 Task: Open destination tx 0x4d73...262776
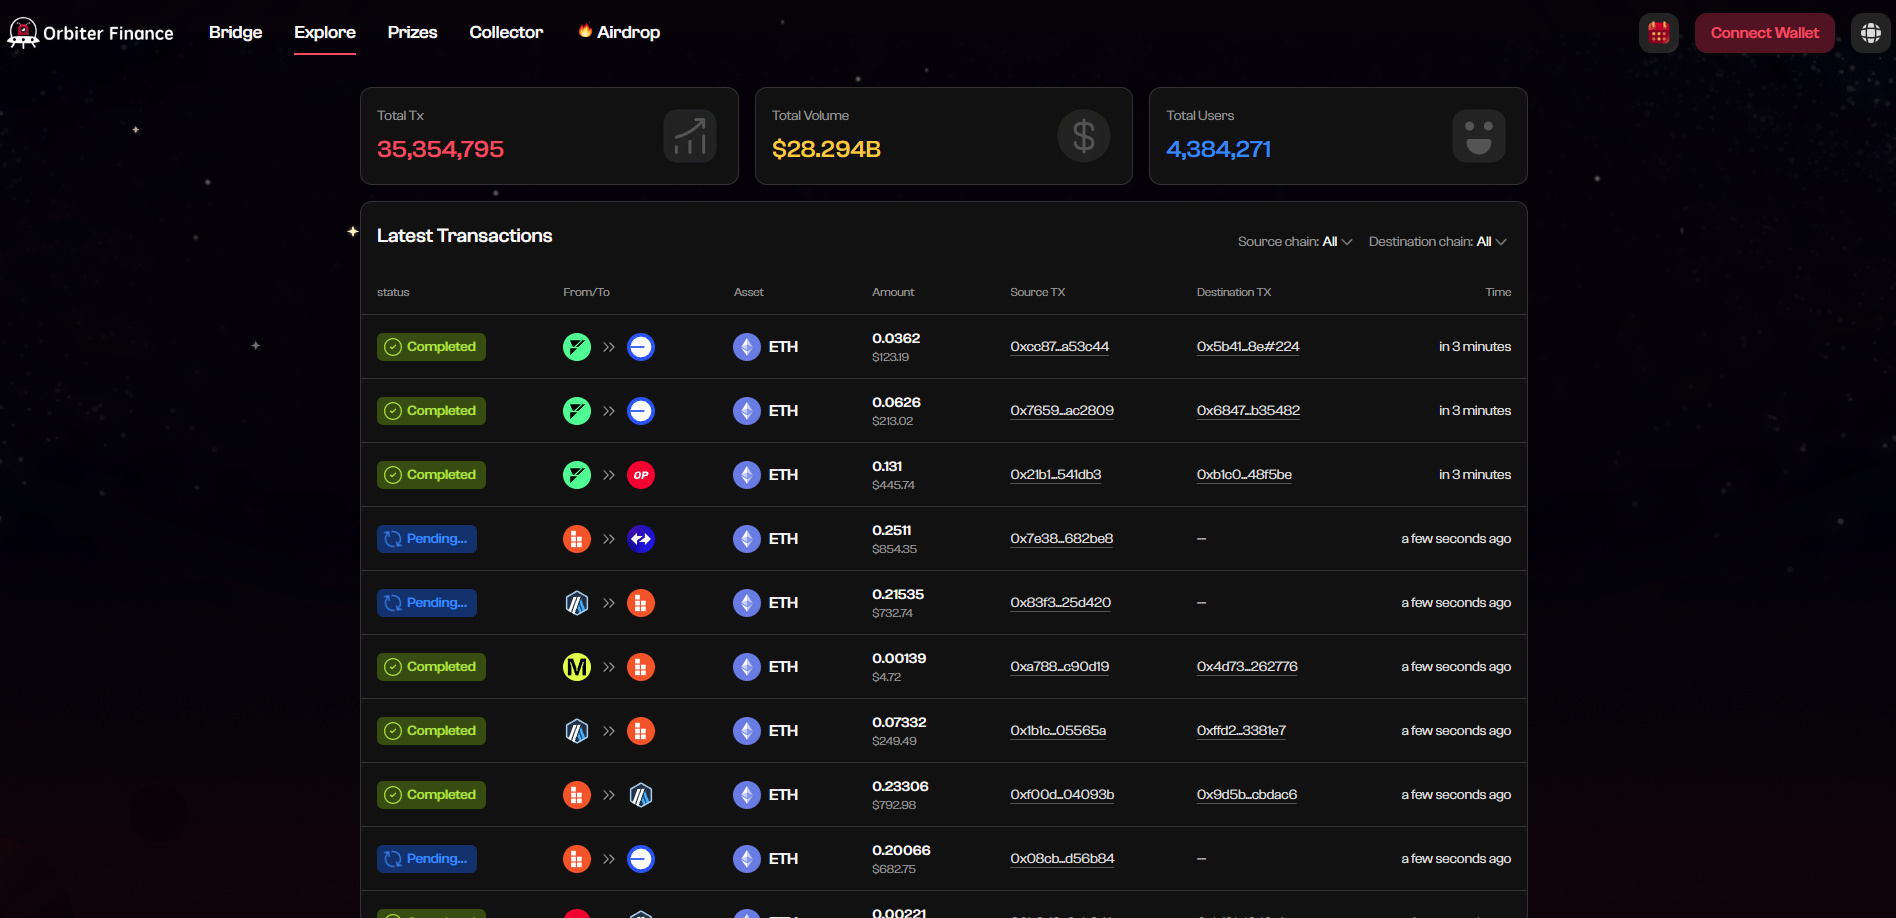pyautogui.click(x=1247, y=667)
